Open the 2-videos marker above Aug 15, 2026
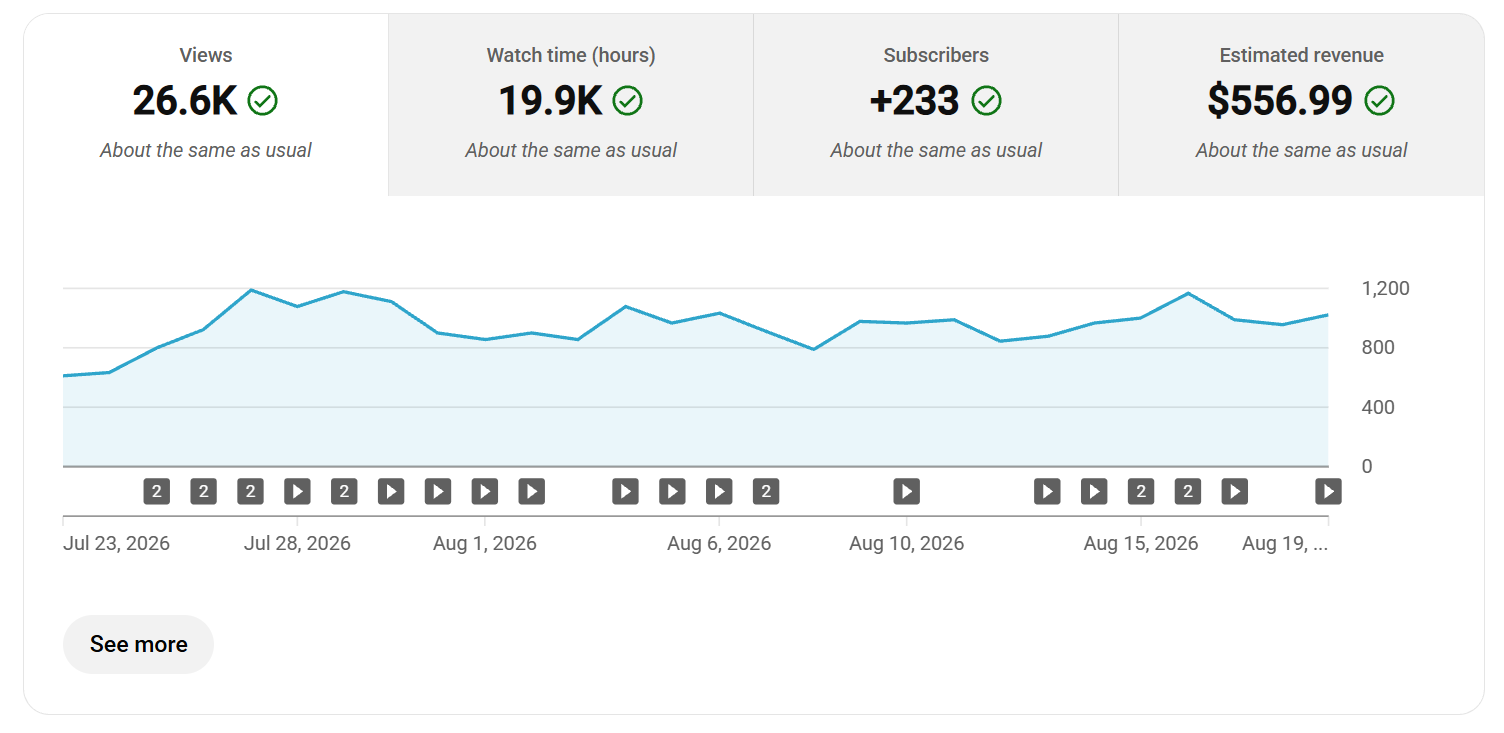 point(1141,491)
